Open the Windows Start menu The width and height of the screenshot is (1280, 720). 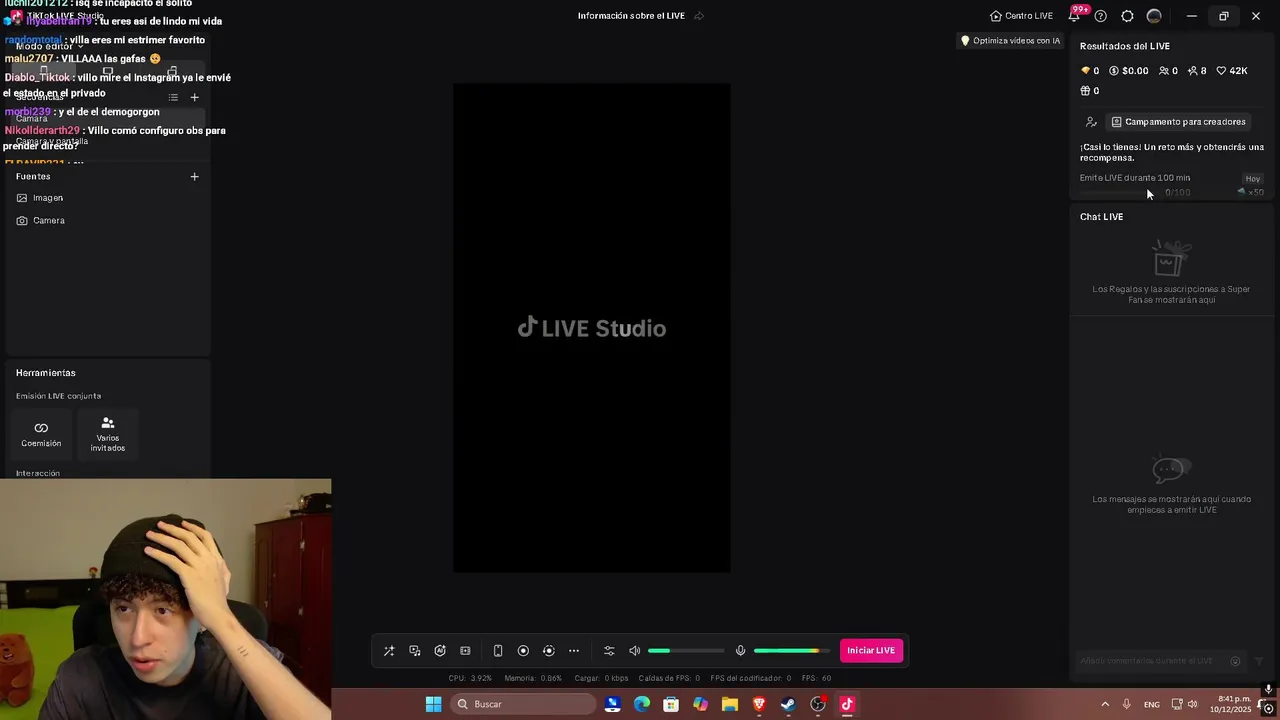click(x=433, y=704)
